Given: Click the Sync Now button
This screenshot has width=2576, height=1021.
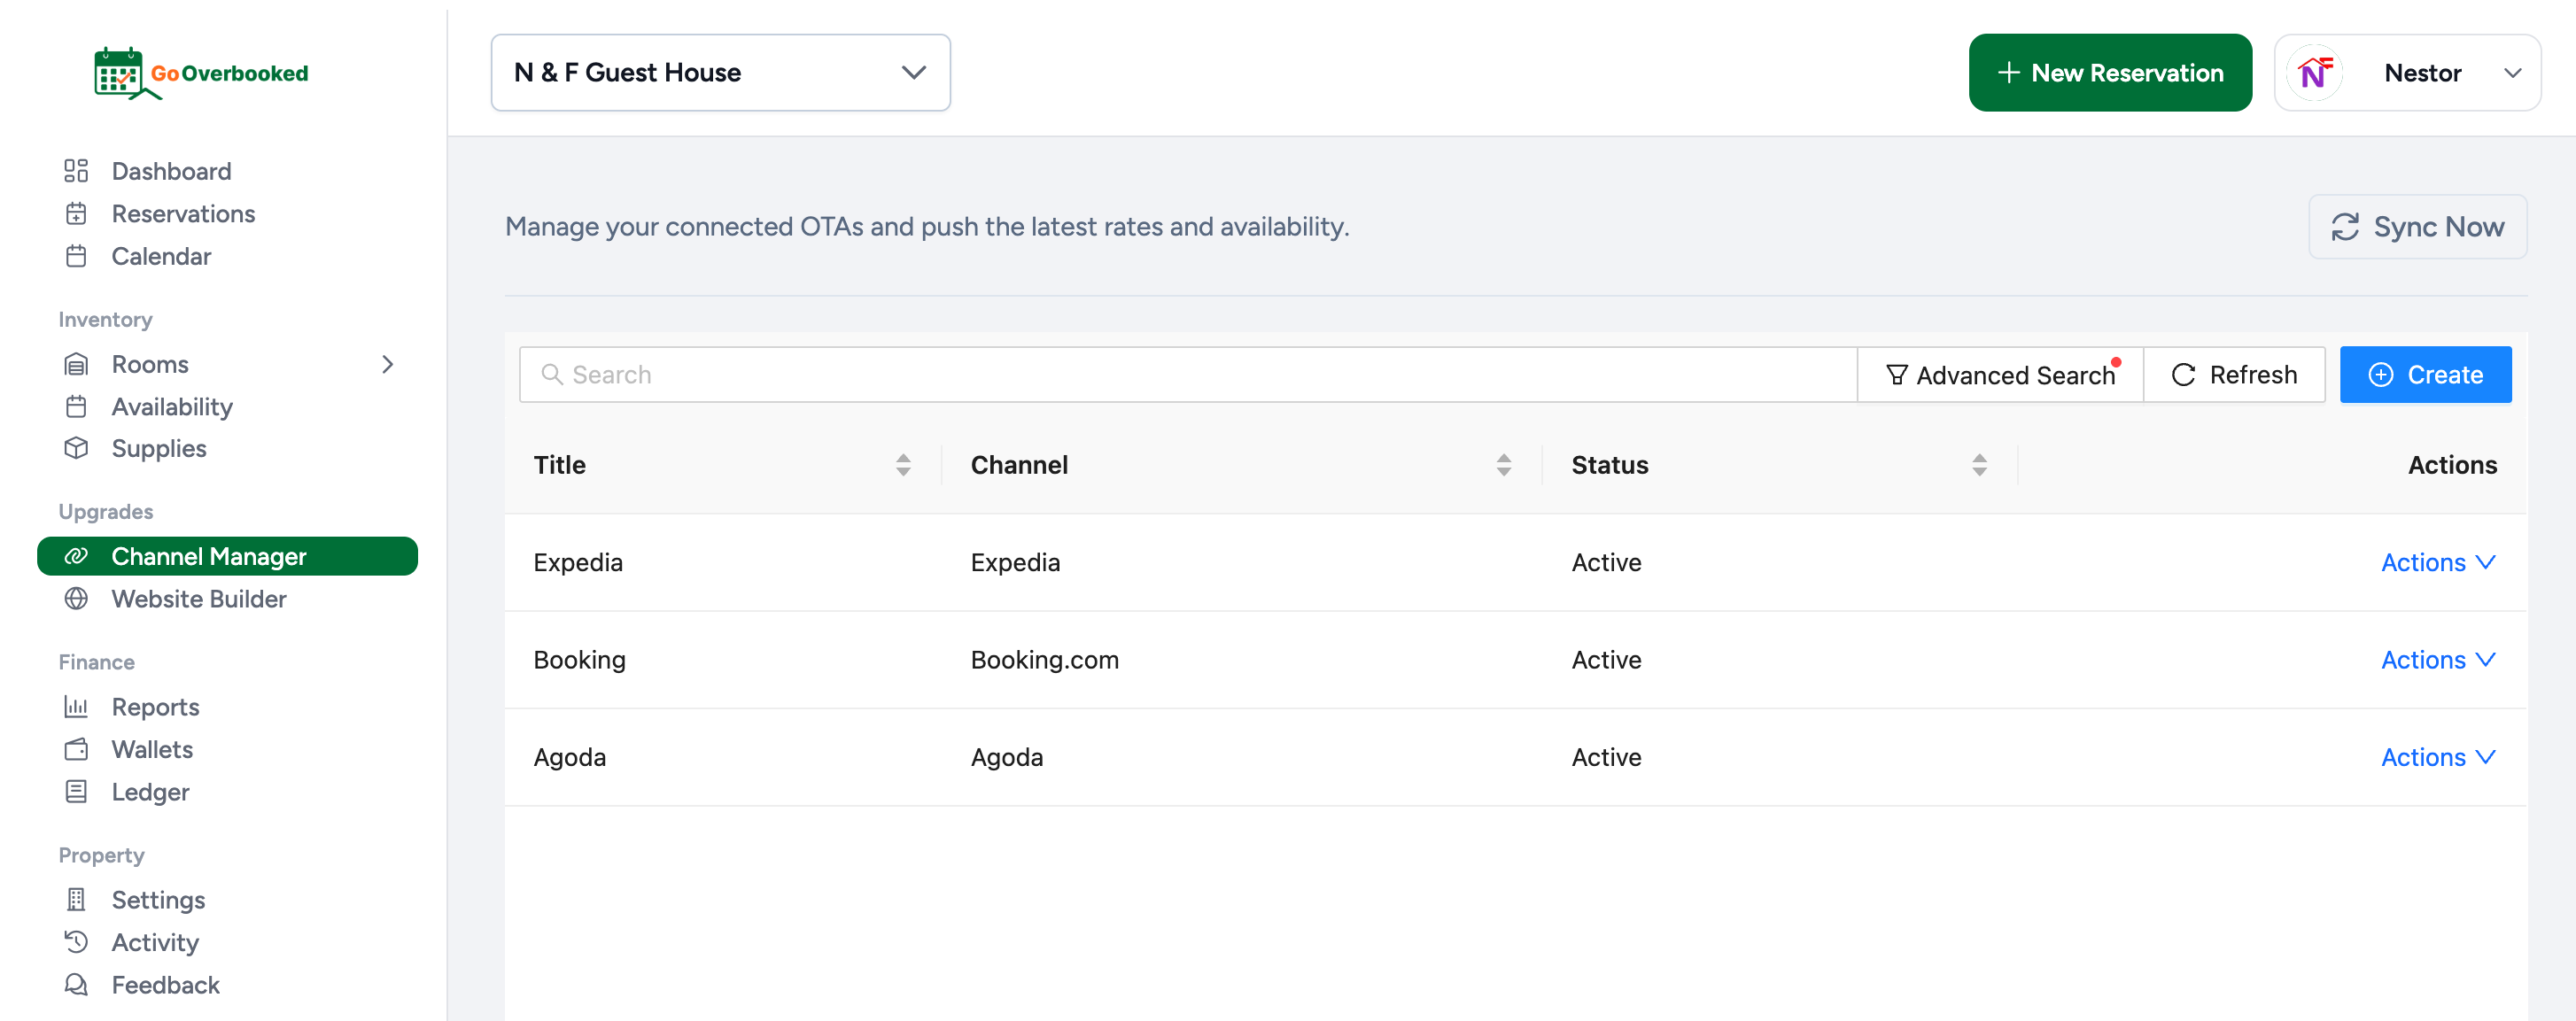Looking at the screenshot, I should coord(2417,227).
